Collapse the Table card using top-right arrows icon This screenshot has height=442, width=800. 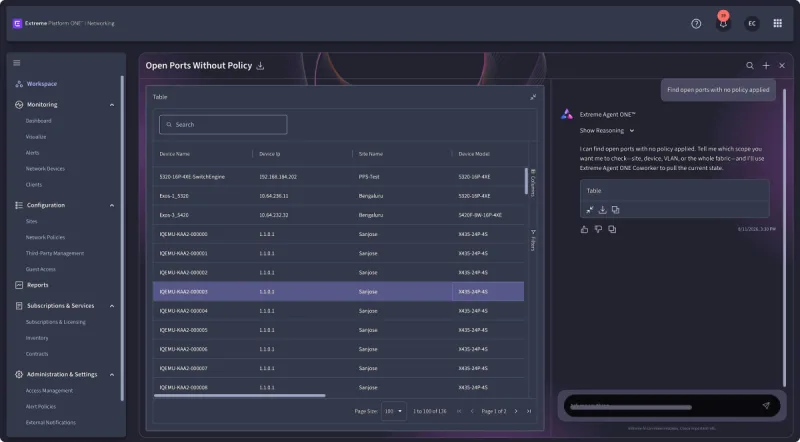[533, 97]
